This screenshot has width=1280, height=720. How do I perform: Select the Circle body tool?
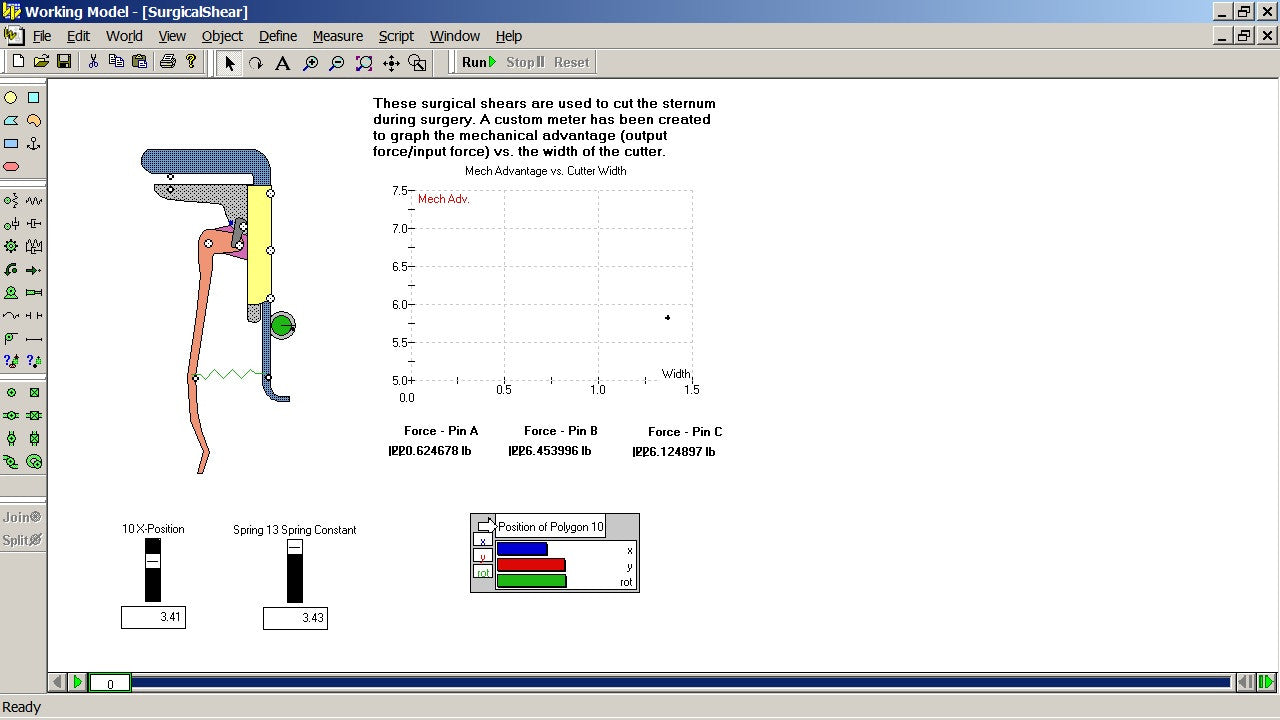click(11, 98)
